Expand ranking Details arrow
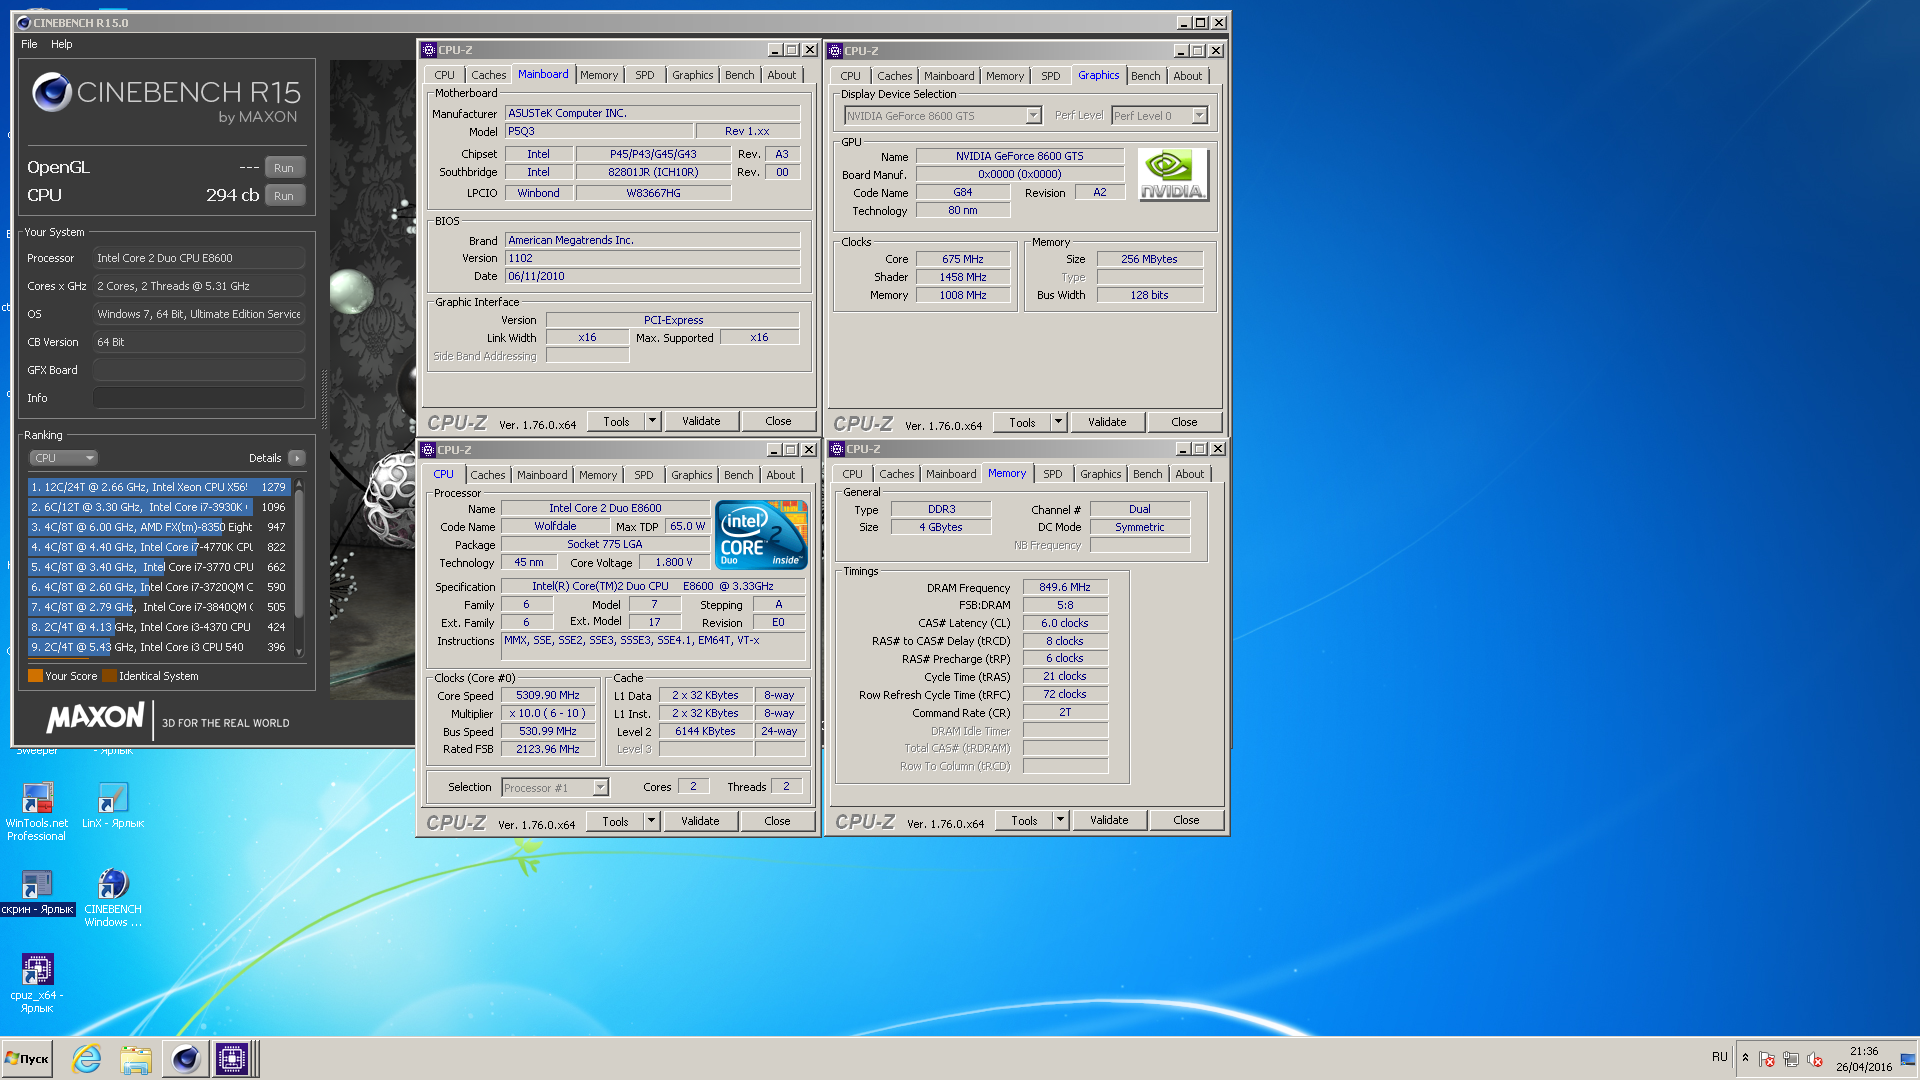Screen dimensions: 1920x1080 point(296,458)
